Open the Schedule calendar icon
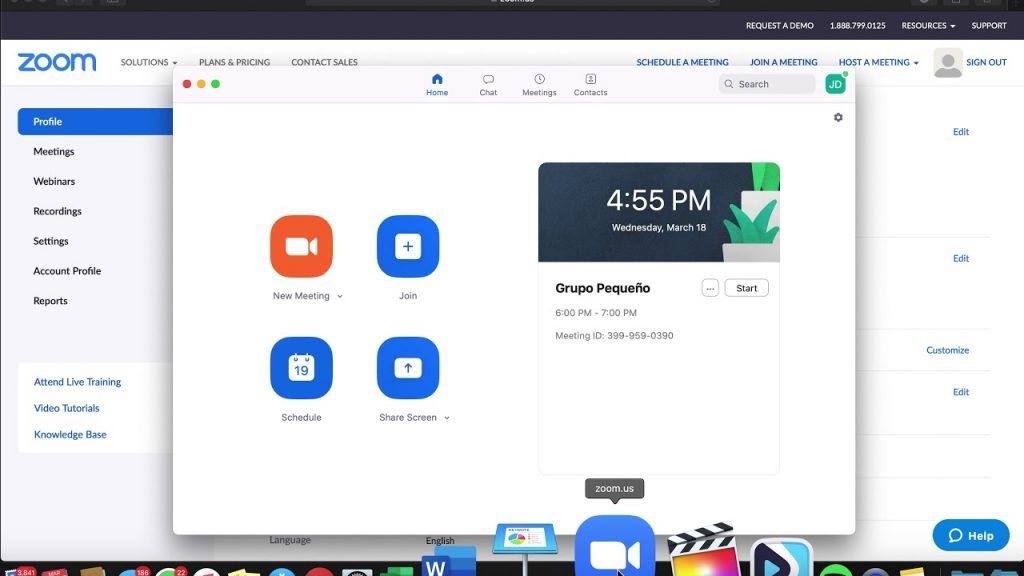 301,368
